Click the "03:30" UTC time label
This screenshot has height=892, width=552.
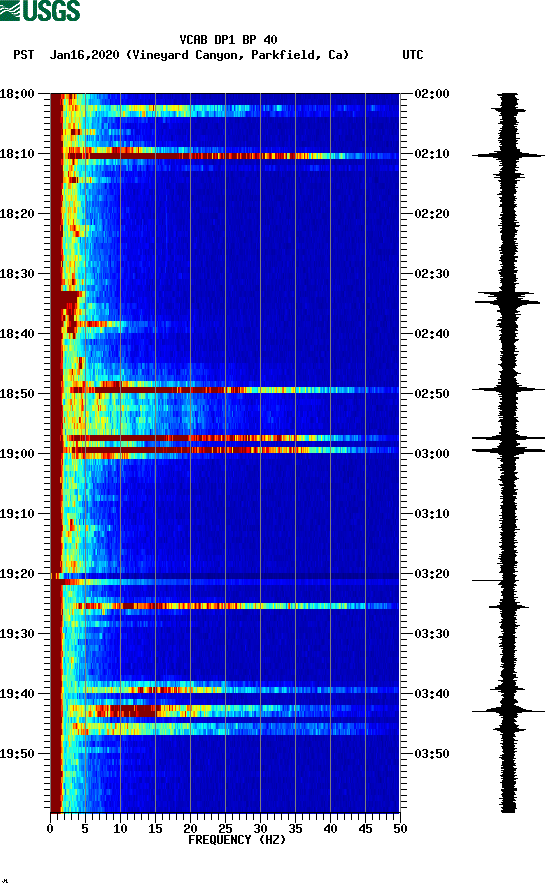(x=432, y=634)
